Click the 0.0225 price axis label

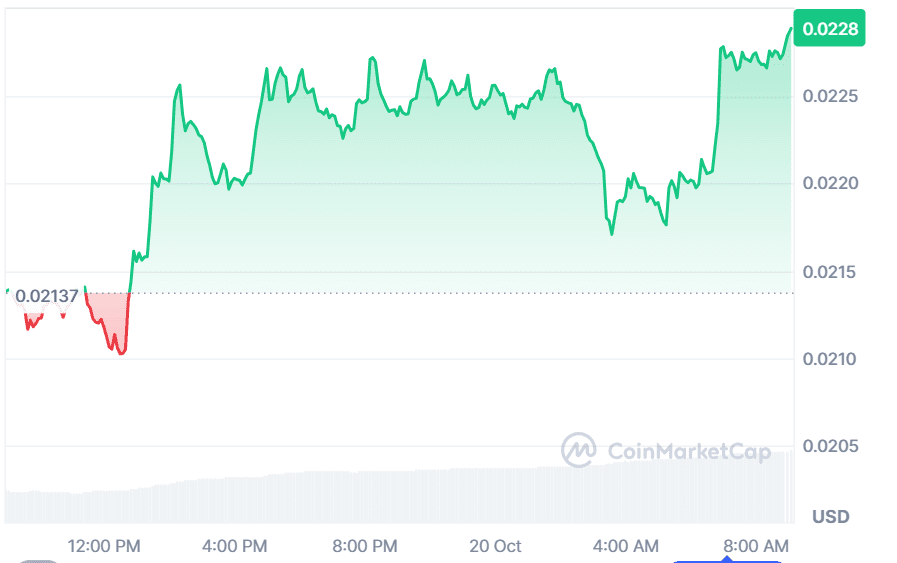click(x=830, y=97)
